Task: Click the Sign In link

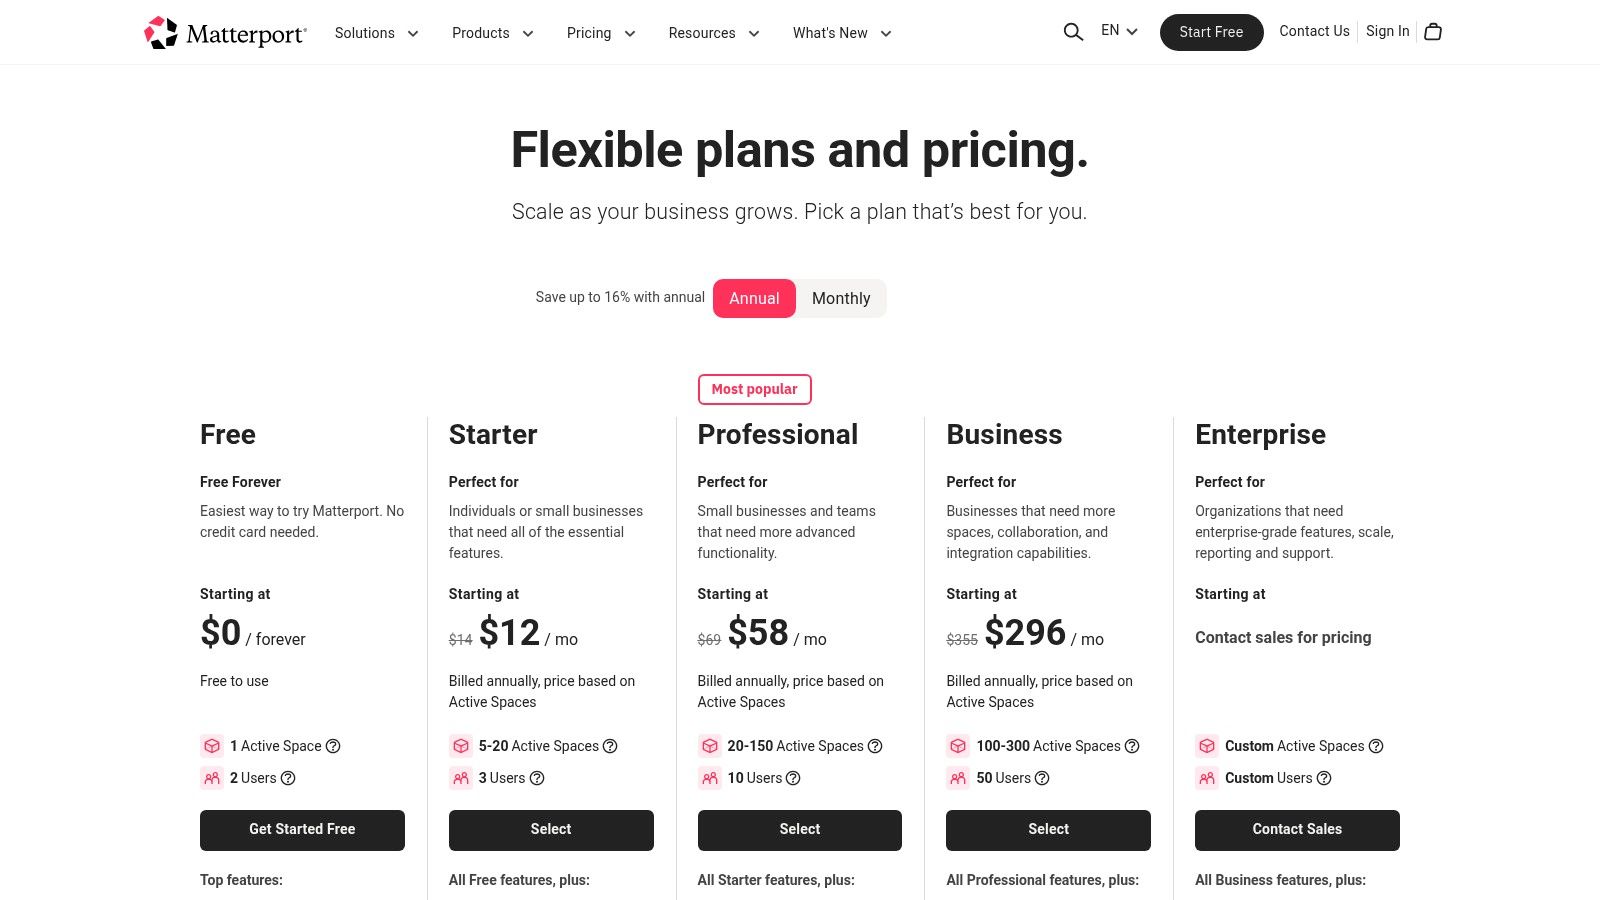Action: coord(1387,31)
